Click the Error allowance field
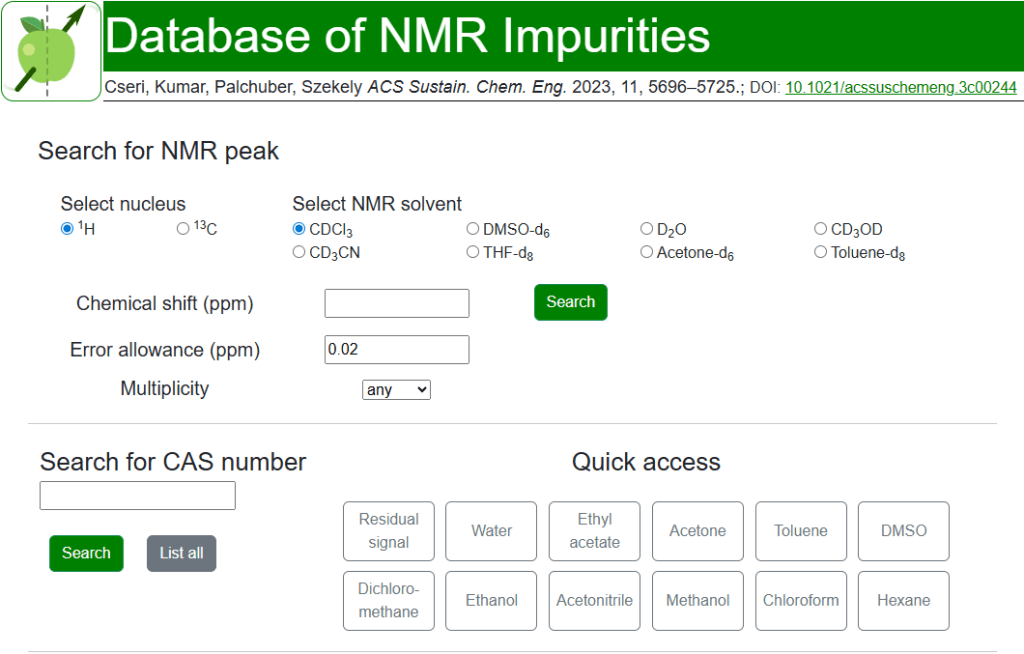 (397, 350)
